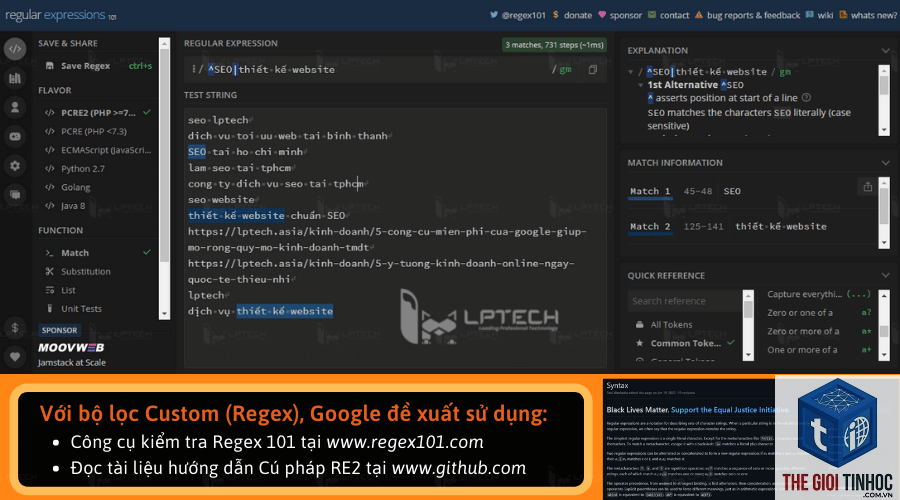This screenshot has width=900, height=500.
Task: Click the Twitter bird icon in header
Action: (x=494, y=15)
